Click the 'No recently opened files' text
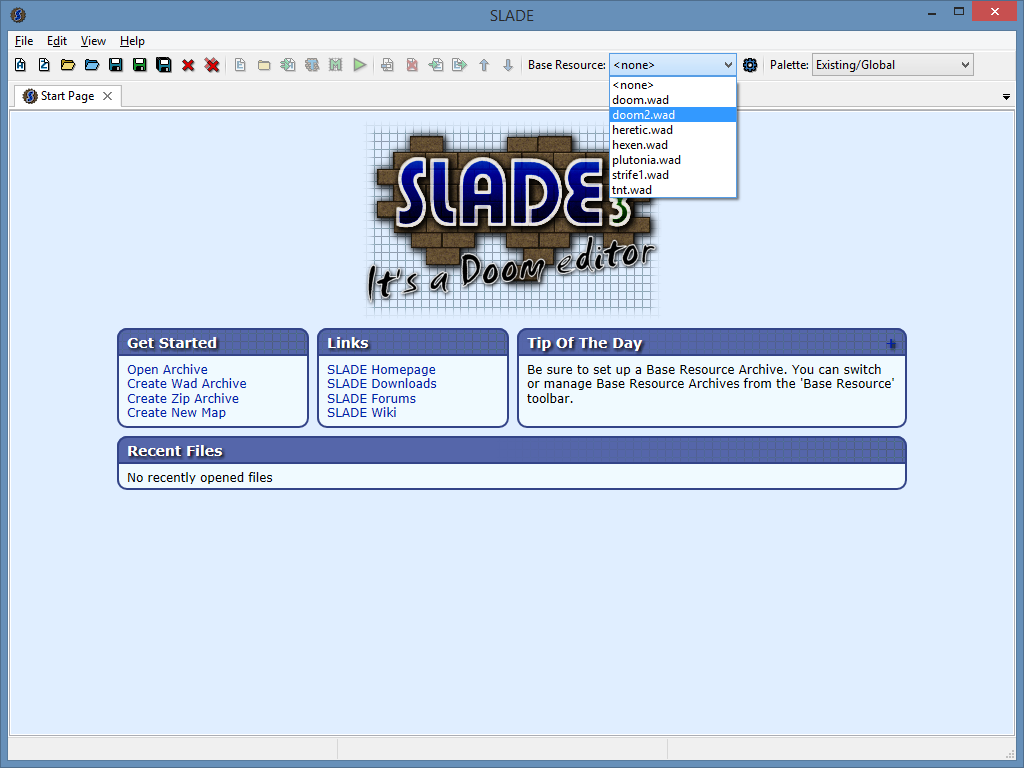 point(200,477)
